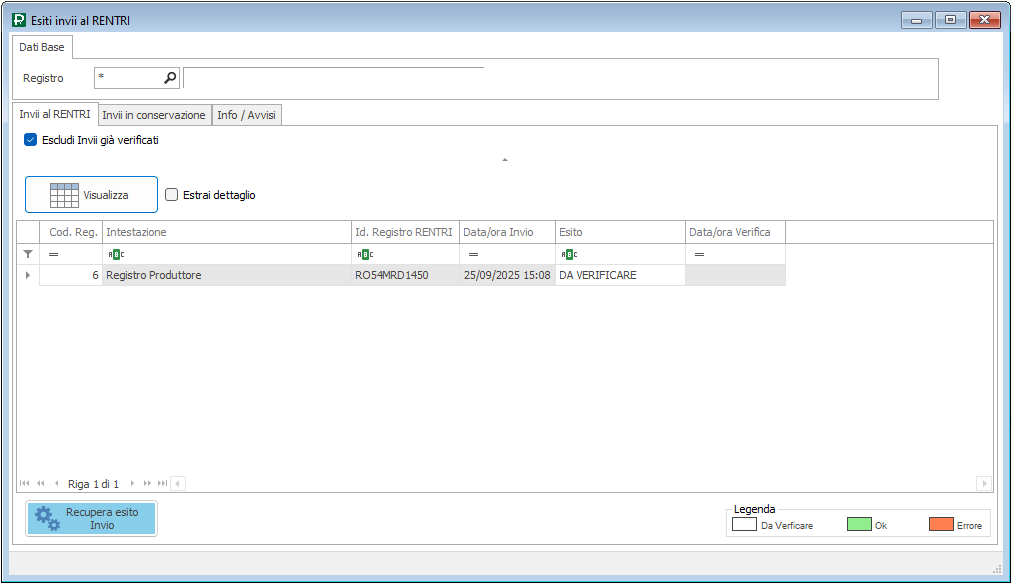The image size is (1012, 584).
Task: Go to next row in the grid navigator
Action: (132, 484)
